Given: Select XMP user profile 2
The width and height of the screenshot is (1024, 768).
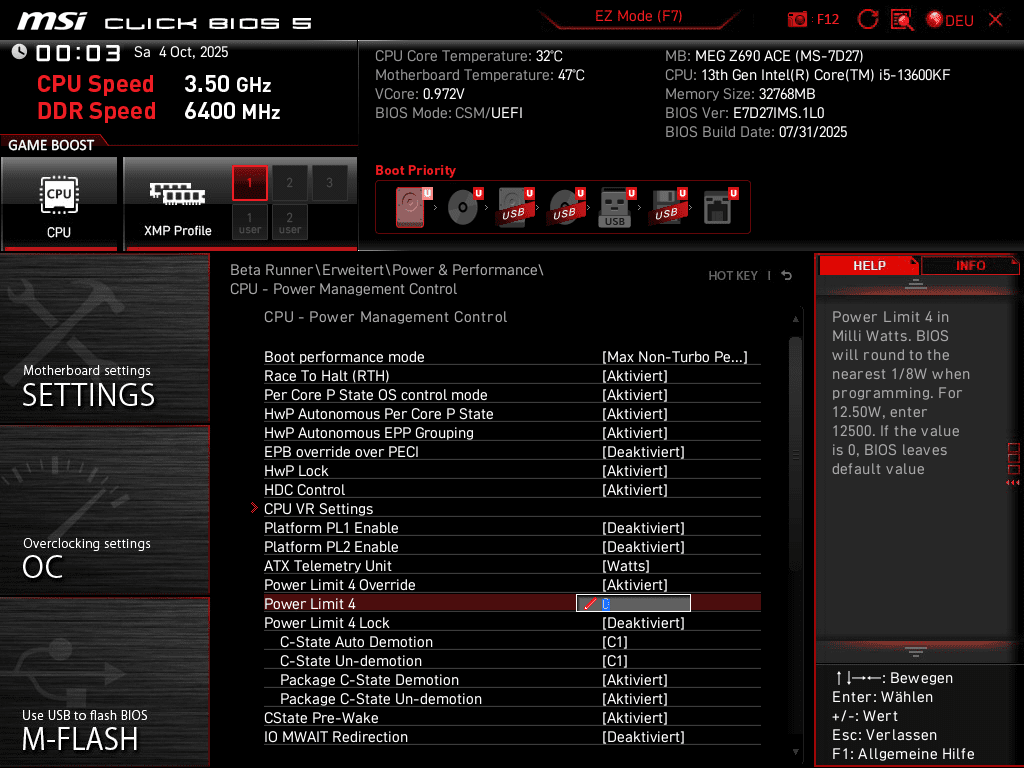Looking at the screenshot, I should 289,223.
